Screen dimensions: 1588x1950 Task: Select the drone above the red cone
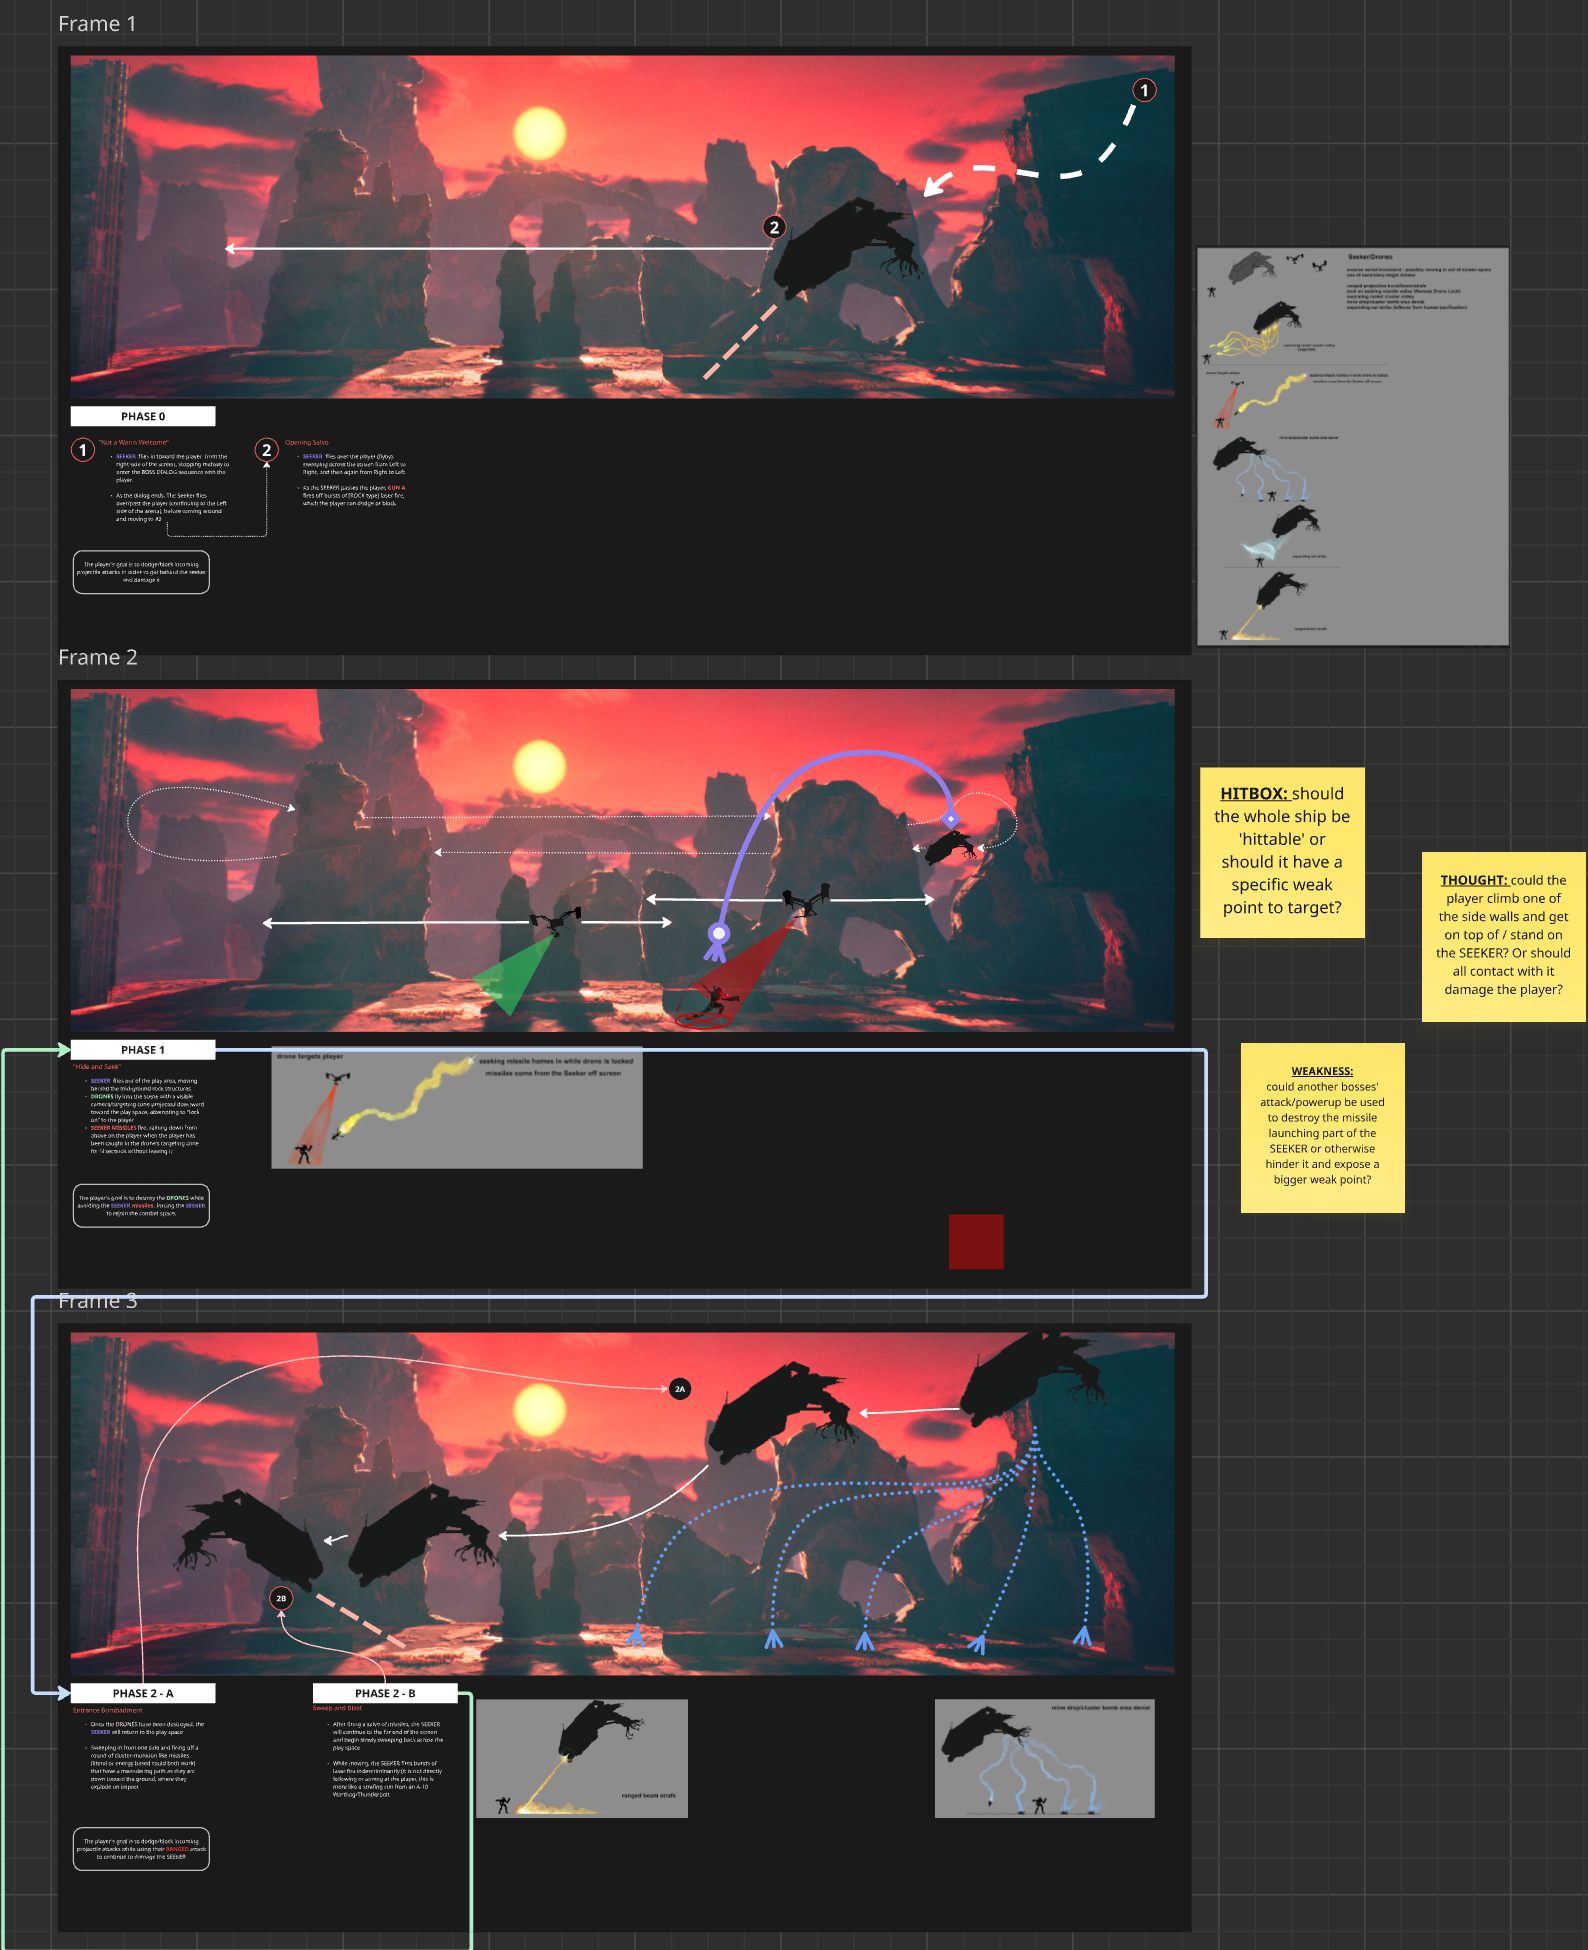click(x=806, y=898)
